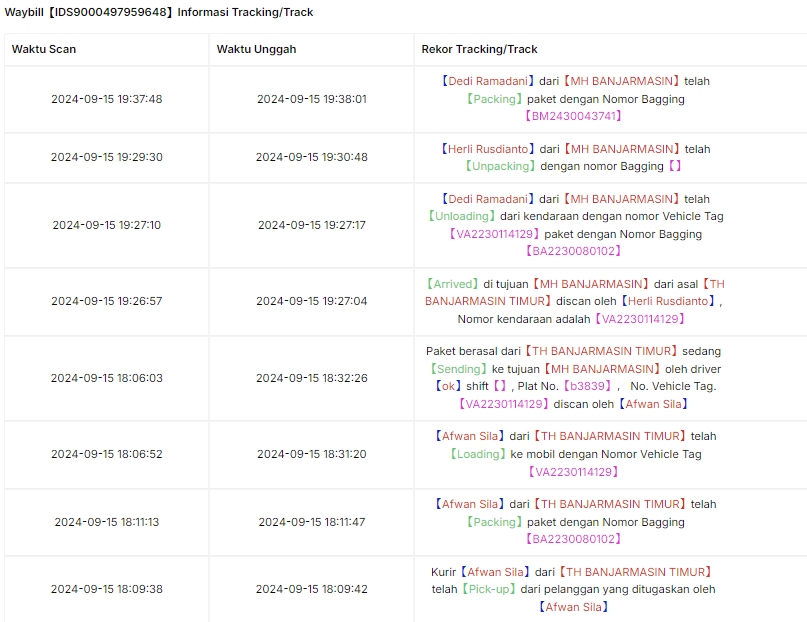The width and height of the screenshot is (807, 622).
Task: Click vehicle tag VA2230114129 in the Loading row
Action: tap(573, 472)
